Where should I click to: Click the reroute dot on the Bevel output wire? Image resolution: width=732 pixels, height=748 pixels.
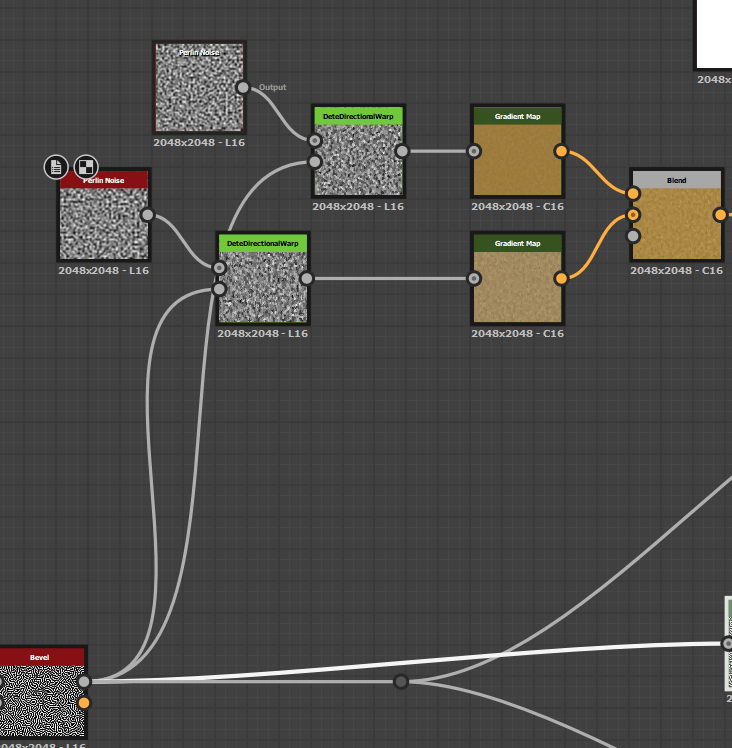pos(401,682)
